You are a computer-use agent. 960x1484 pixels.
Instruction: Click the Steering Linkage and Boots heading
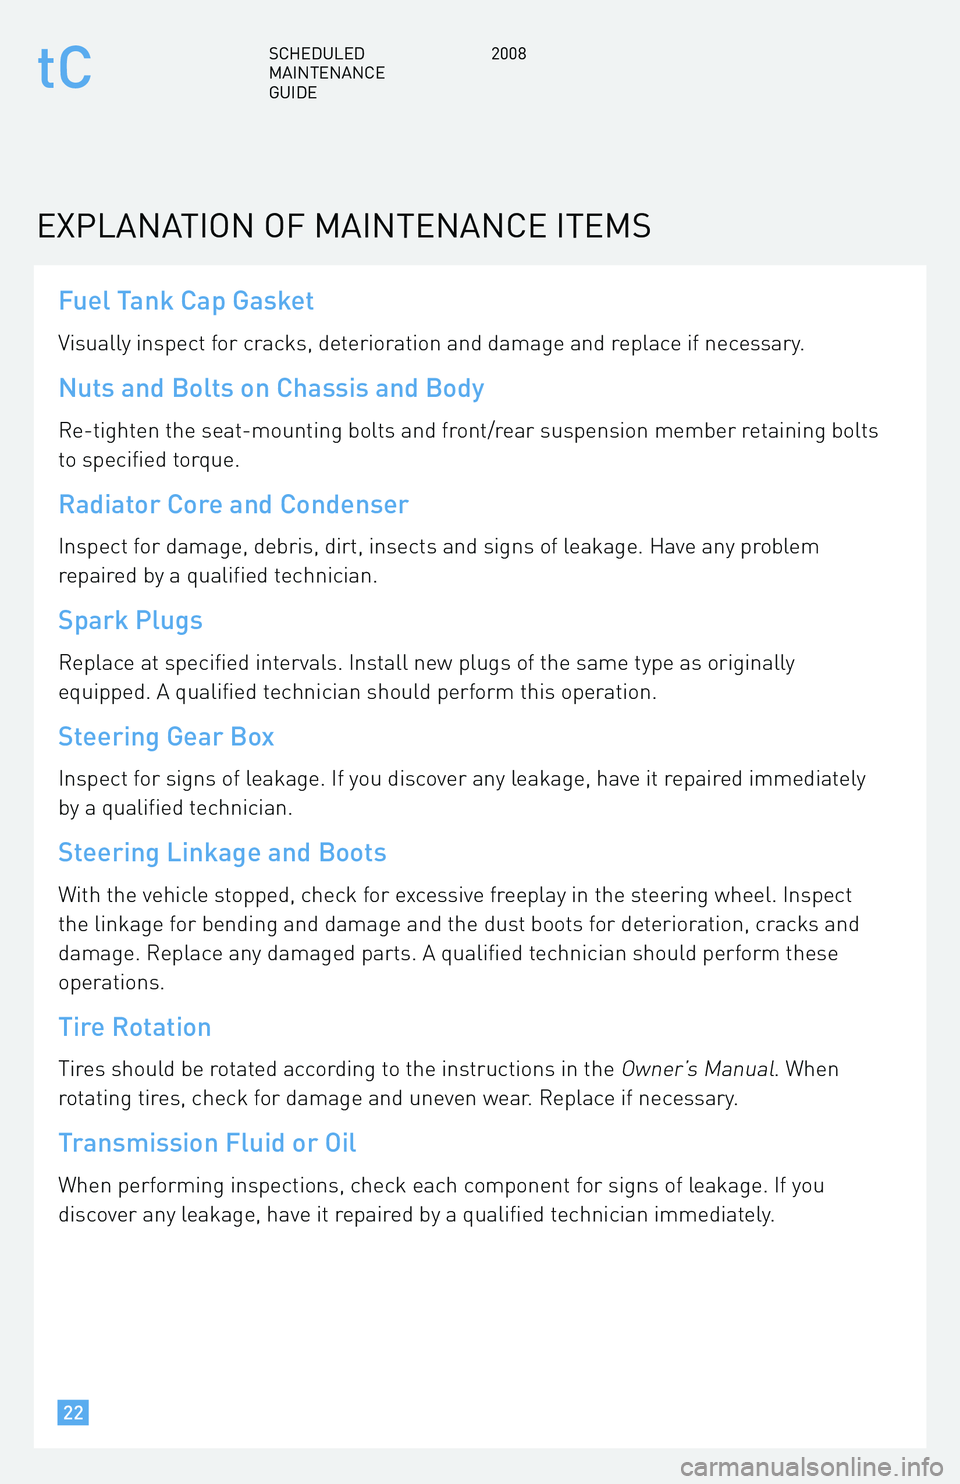tap(222, 853)
